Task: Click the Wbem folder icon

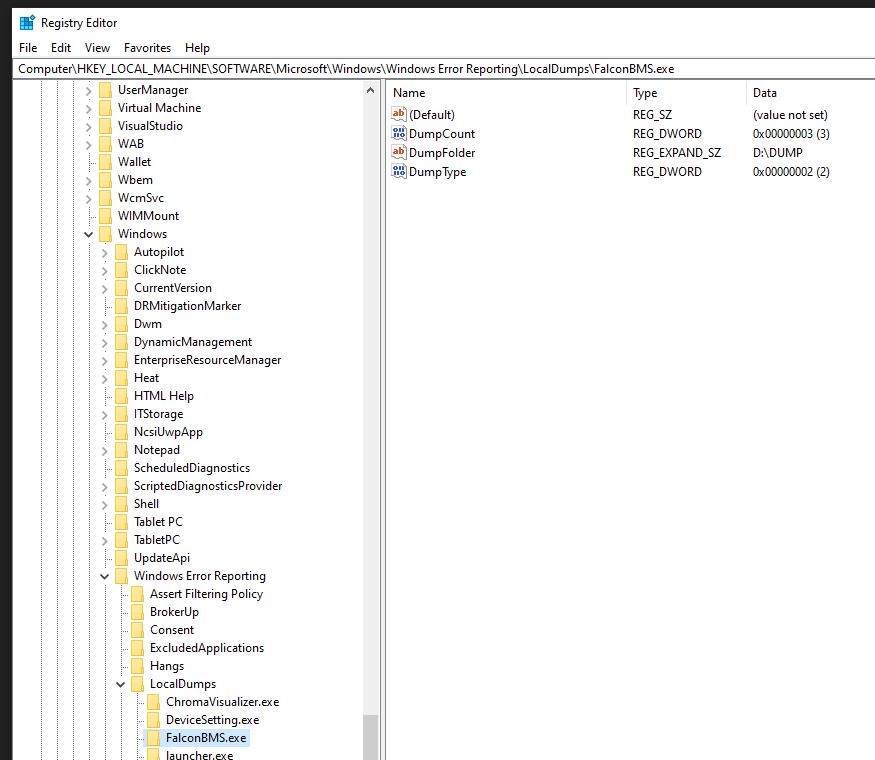Action: pyautogui.click(x=105, y=180)
